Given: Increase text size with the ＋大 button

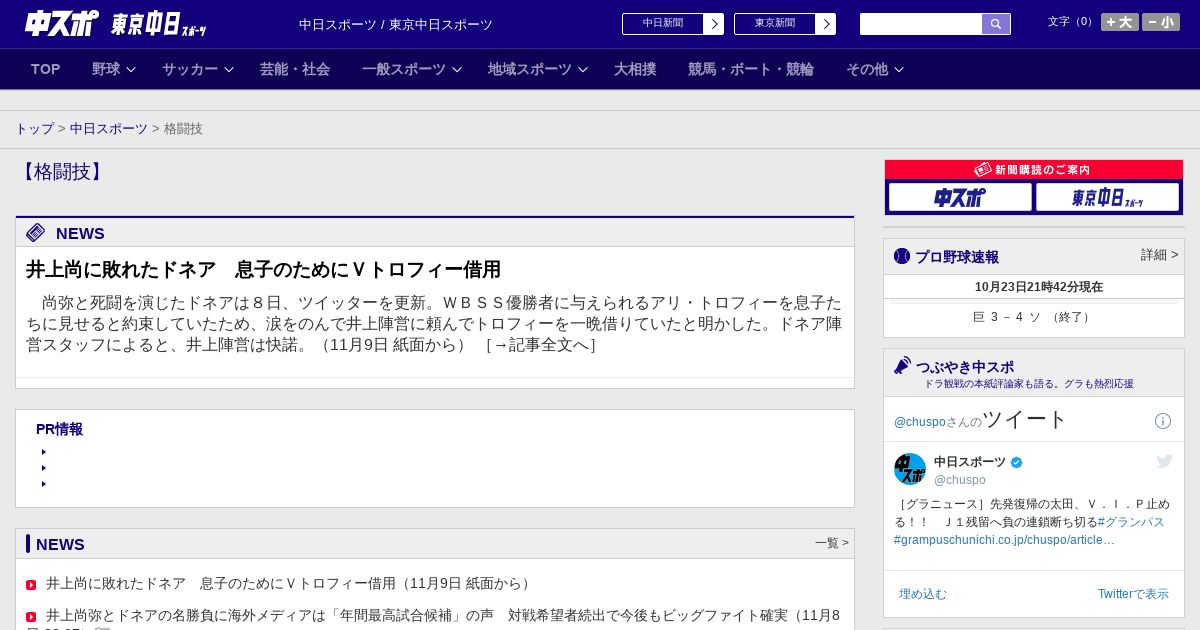Looking at the screenshot, I should click(x=1120, y=22).
